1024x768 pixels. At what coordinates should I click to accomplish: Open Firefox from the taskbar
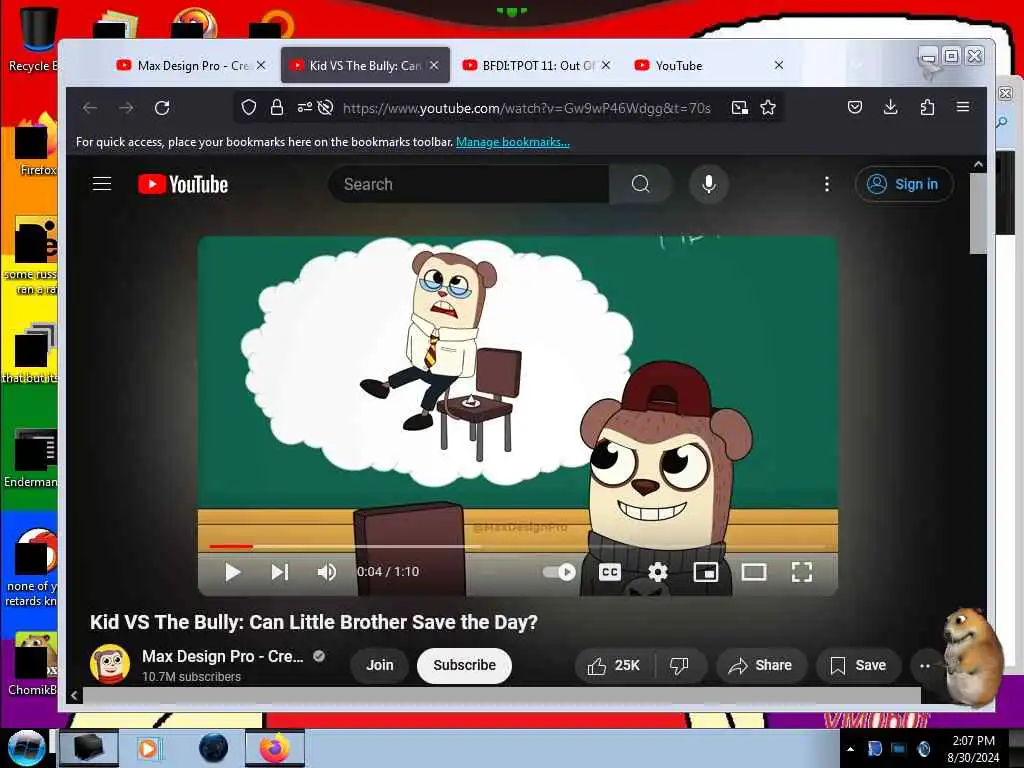[x=274, y=748]
